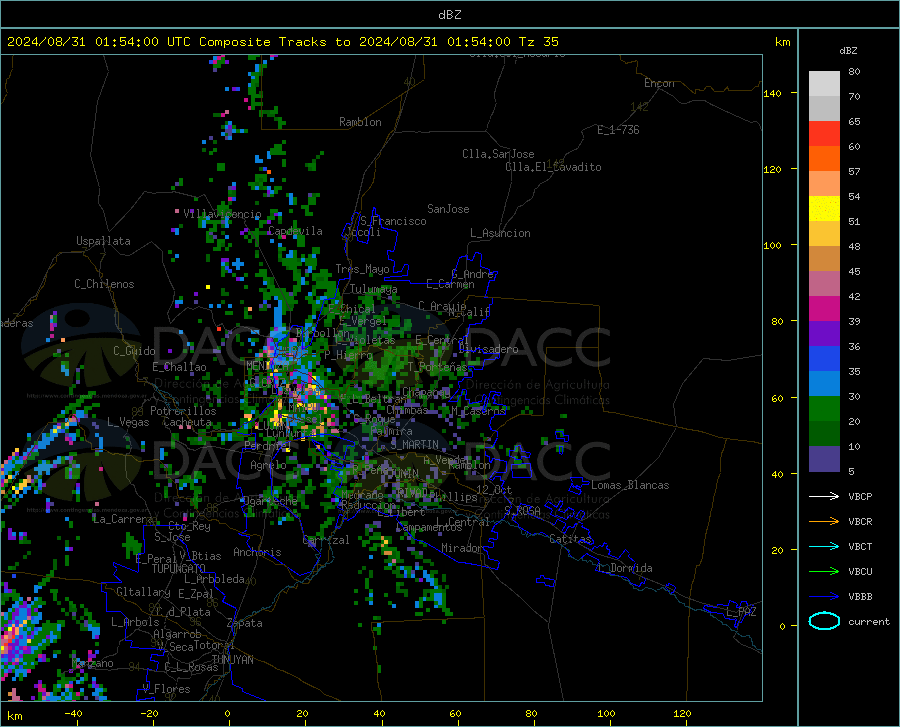Click the L_Vegas map label
The height and width of the screenshot is (727, 900).
128,422
